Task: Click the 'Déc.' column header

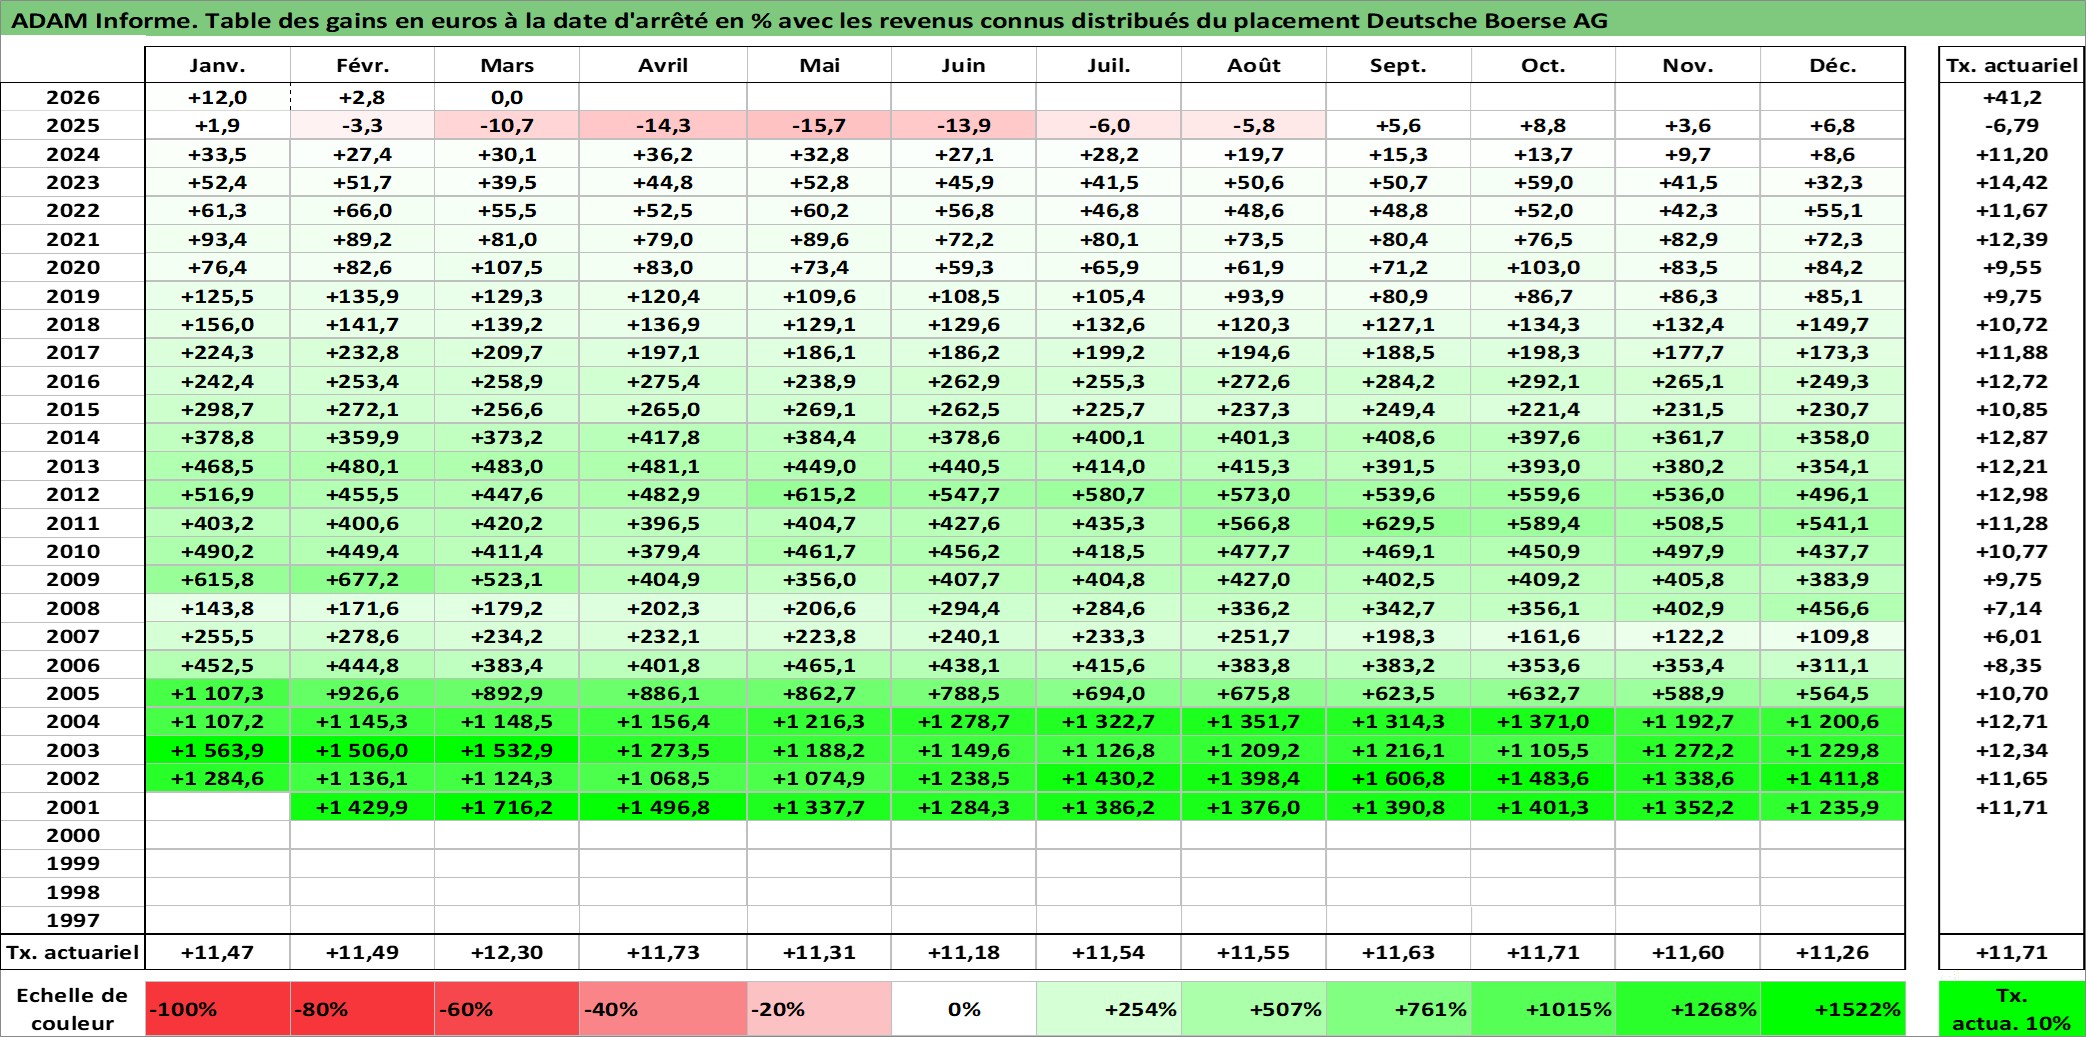Action: click(x=1833, y=65)
